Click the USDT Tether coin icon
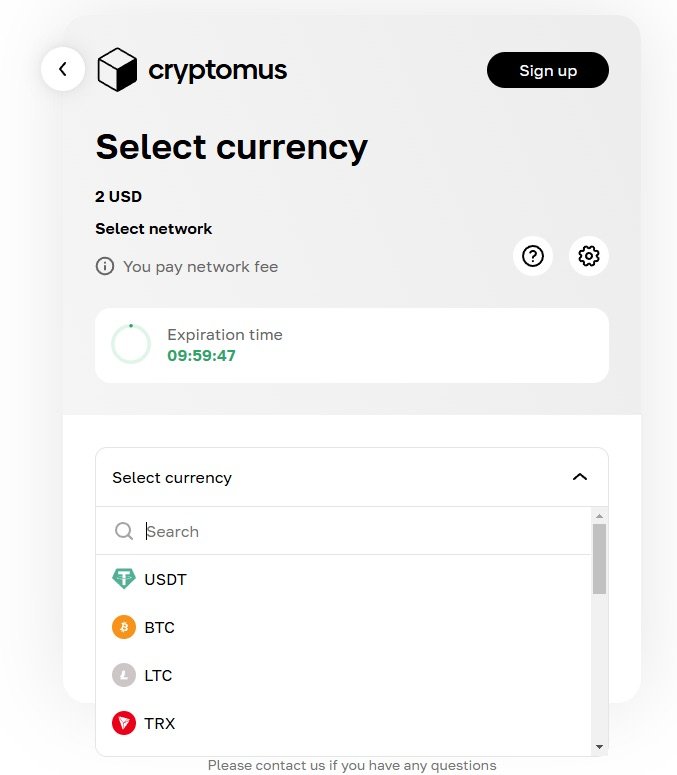This screenshot has height=775, width=677. [x=124, y=579]
